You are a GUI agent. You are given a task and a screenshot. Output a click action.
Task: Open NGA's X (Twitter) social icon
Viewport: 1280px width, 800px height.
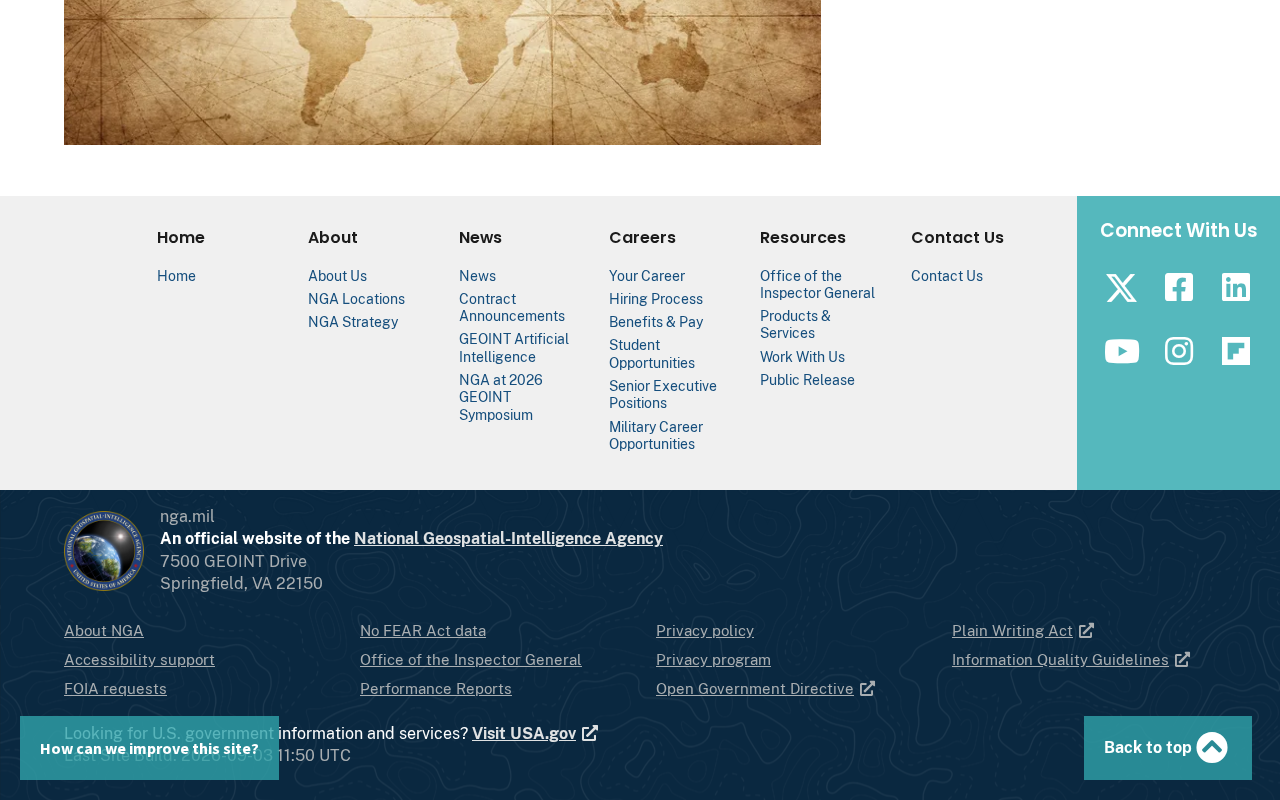pos(1121,288)
